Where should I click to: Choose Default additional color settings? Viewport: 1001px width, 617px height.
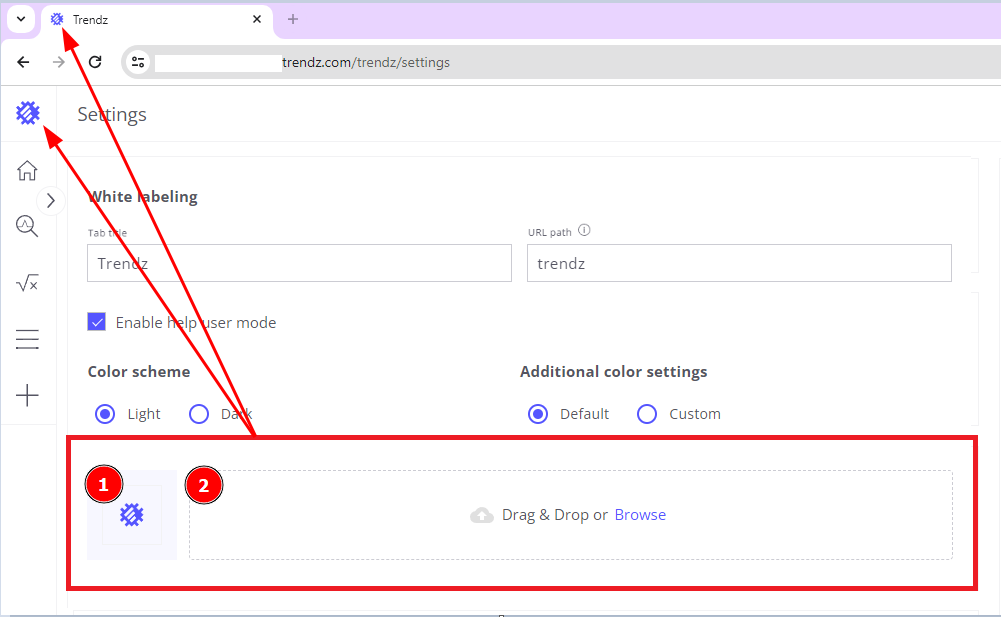click(538, 414)
